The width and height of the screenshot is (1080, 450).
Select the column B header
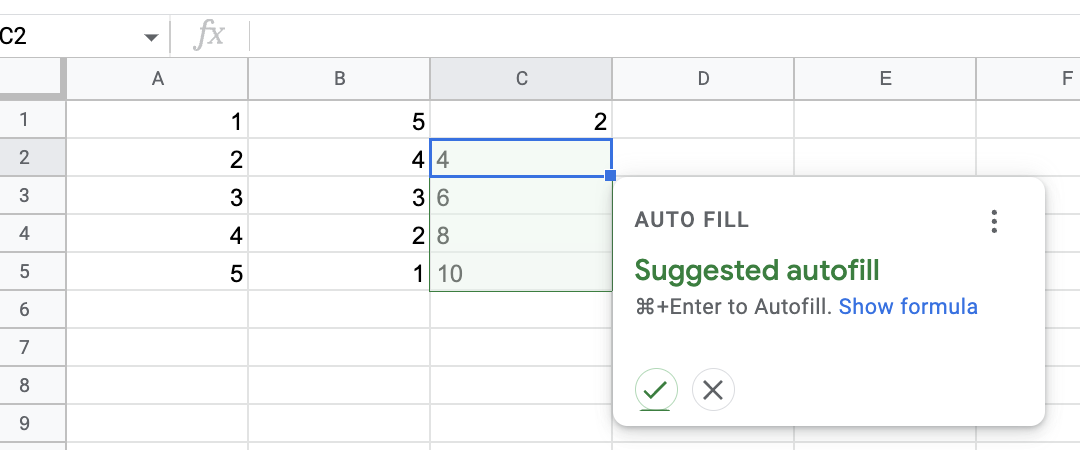(x=340, y=79)
